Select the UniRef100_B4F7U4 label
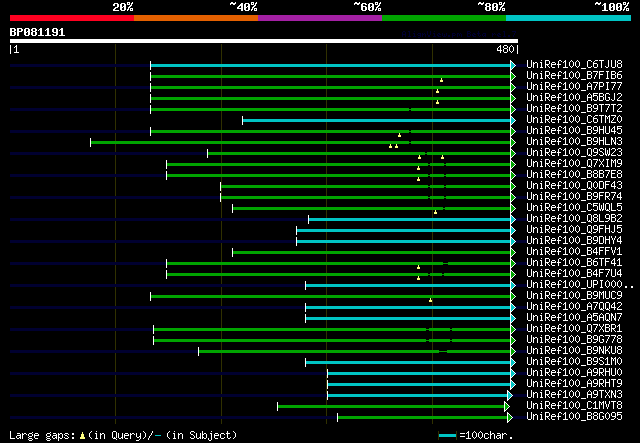Image resolution: width=640 pixels, height=443 pixels. pos(574,274)
